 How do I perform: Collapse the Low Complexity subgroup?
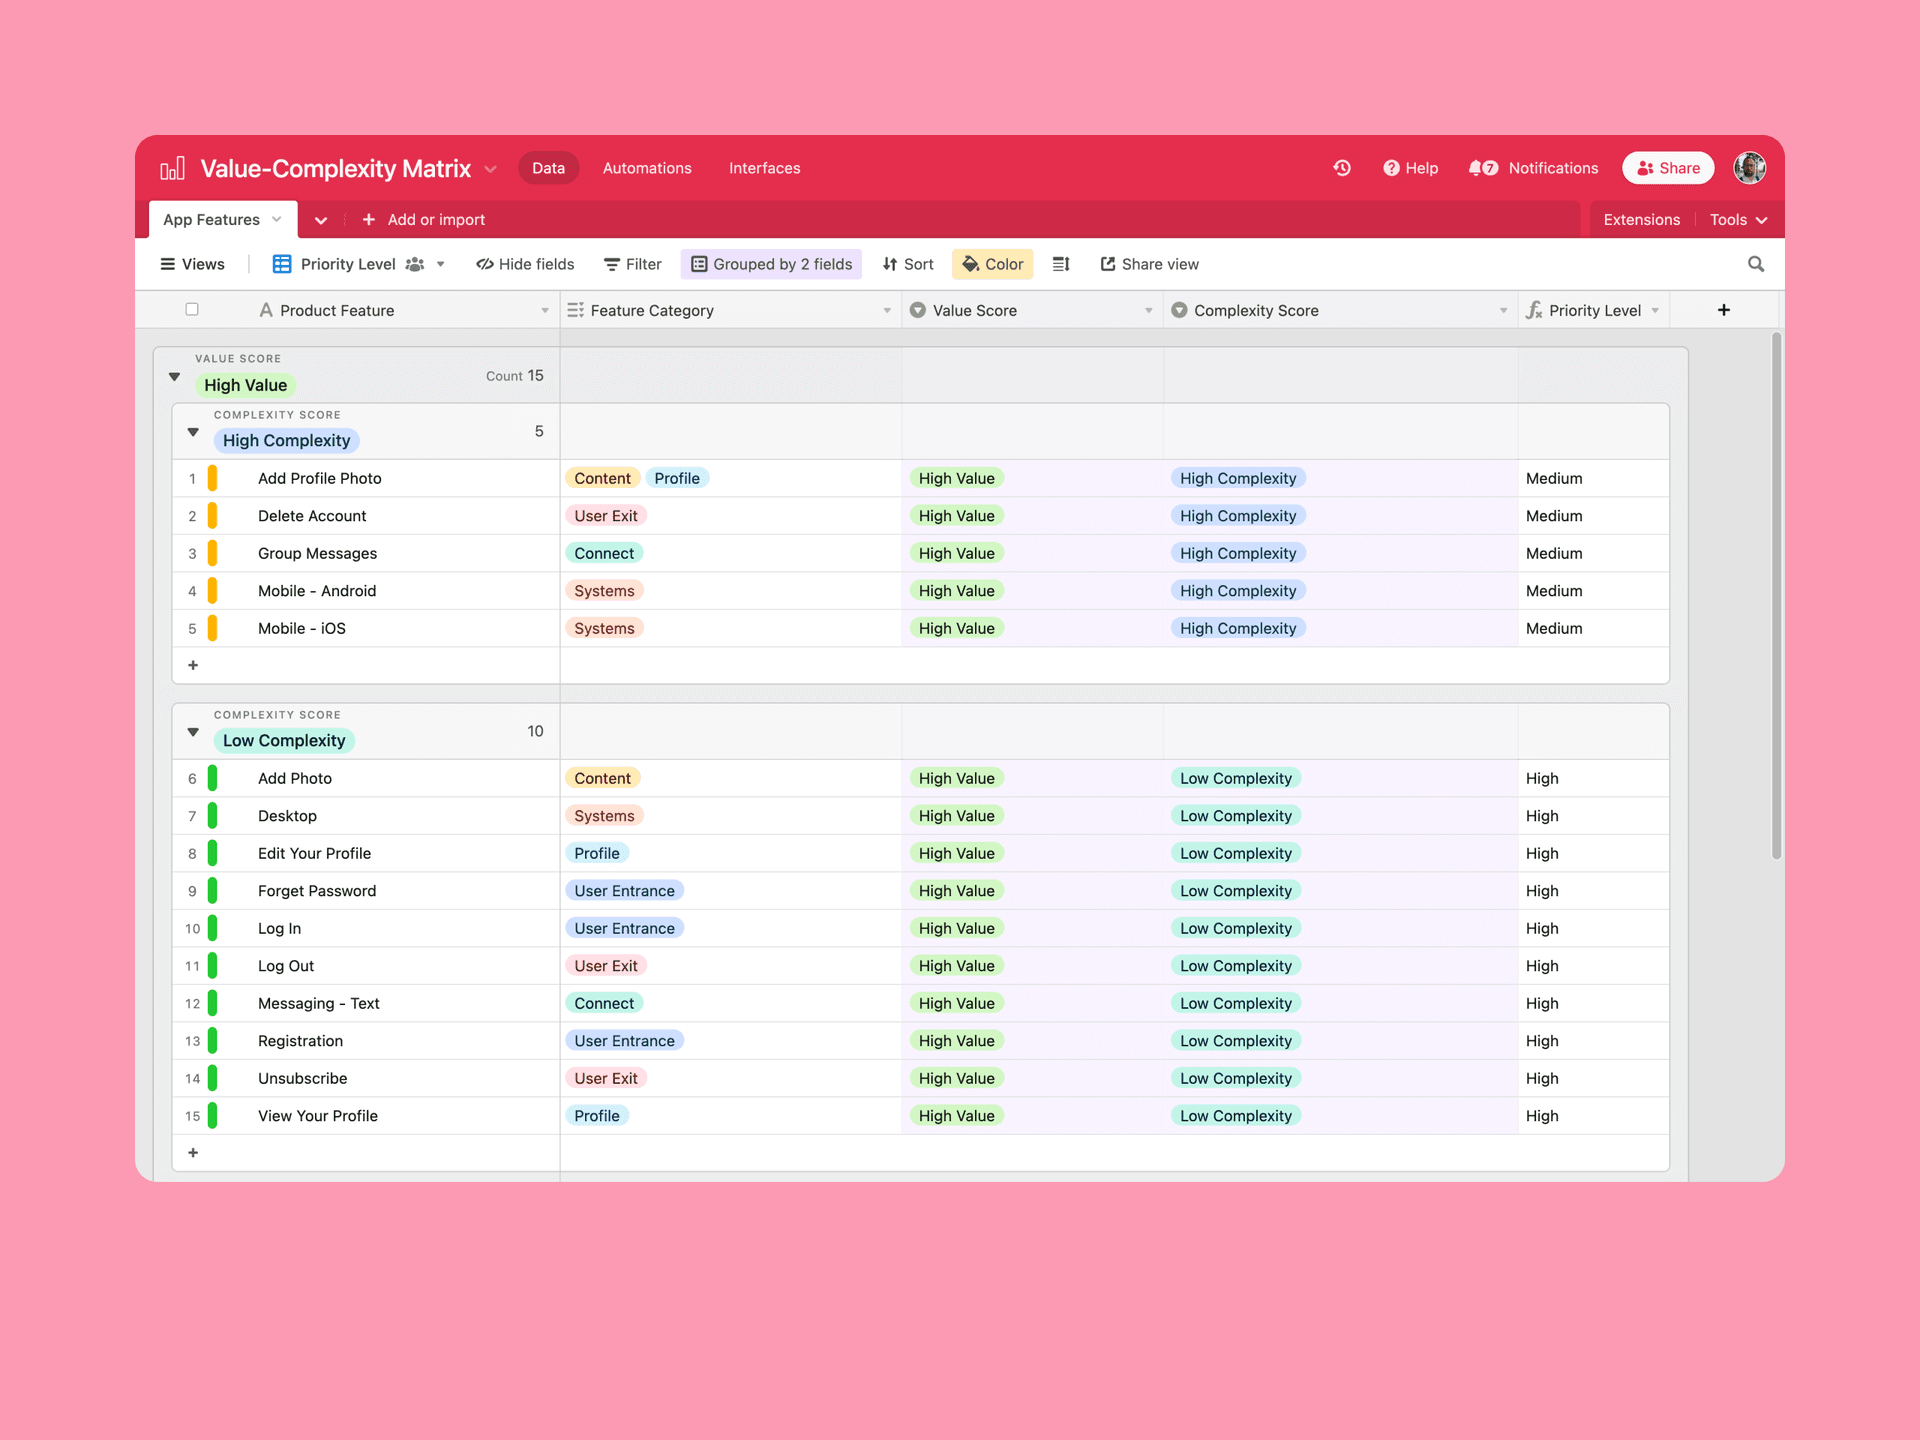pos(193,733)
